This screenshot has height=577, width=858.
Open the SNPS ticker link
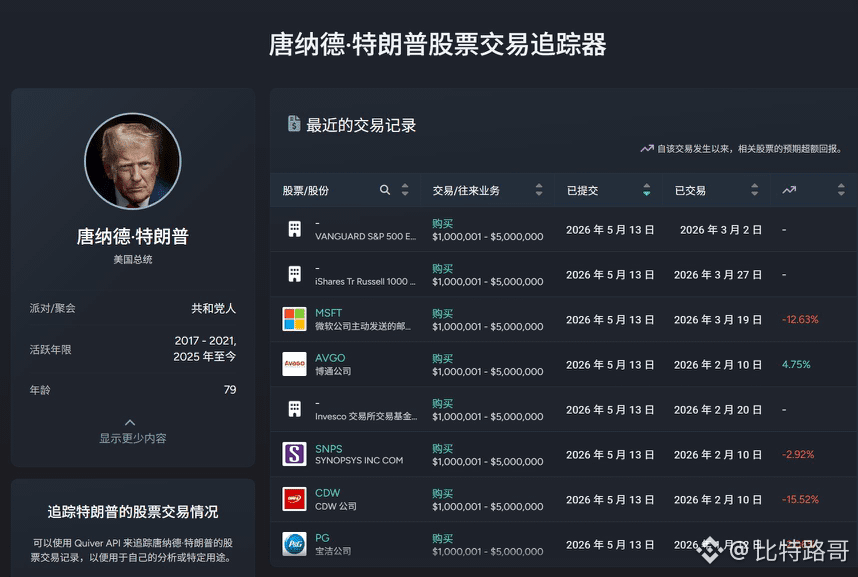tap(328, 448)
